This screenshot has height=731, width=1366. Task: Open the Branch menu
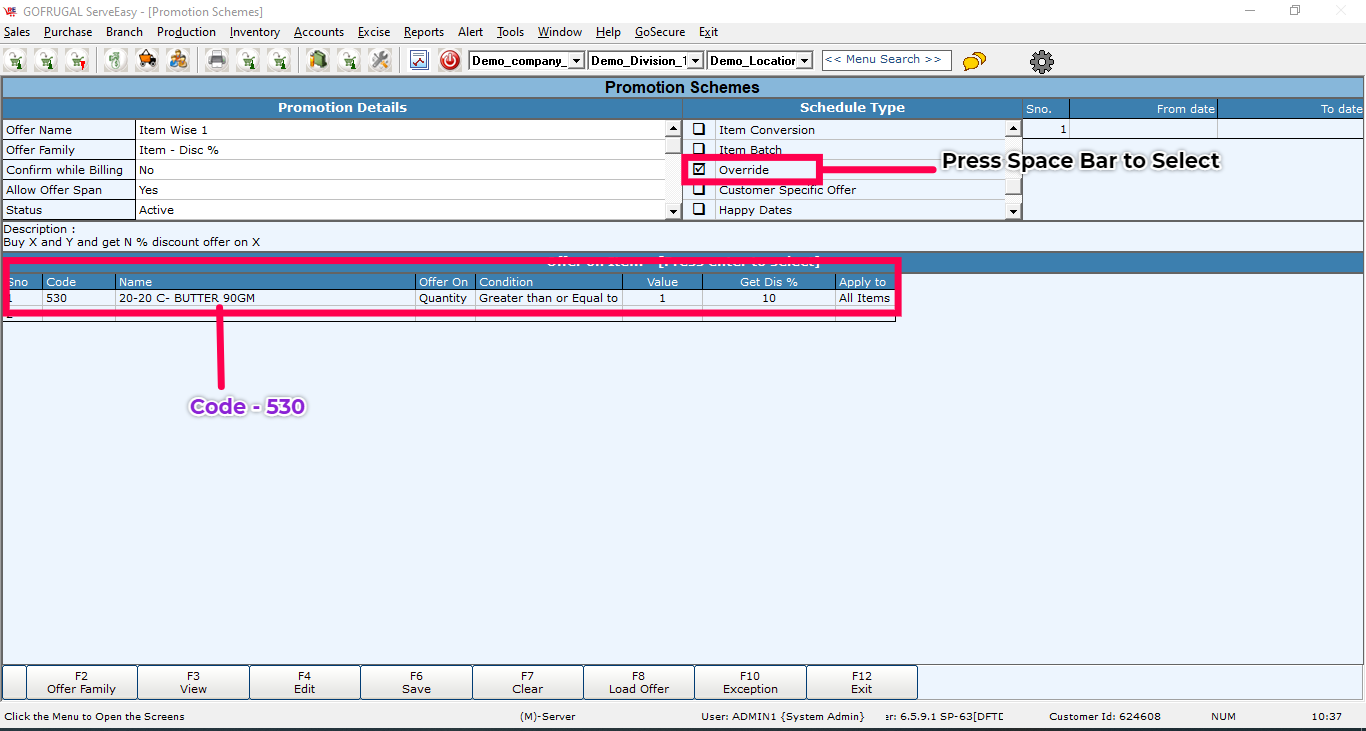(124, 32)
